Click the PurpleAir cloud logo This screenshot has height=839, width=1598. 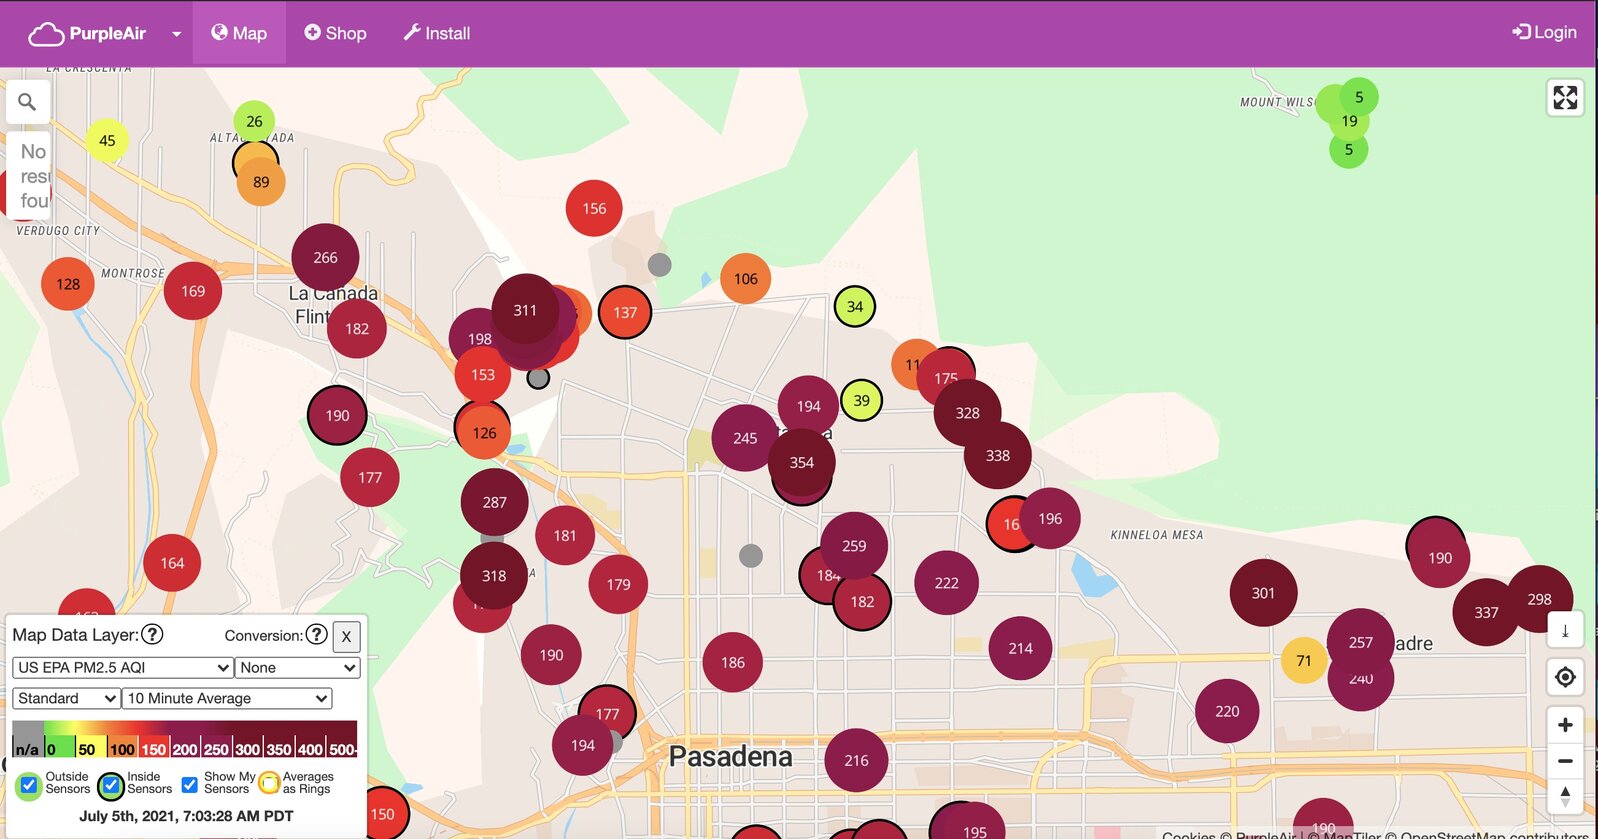tap(46, 34)
